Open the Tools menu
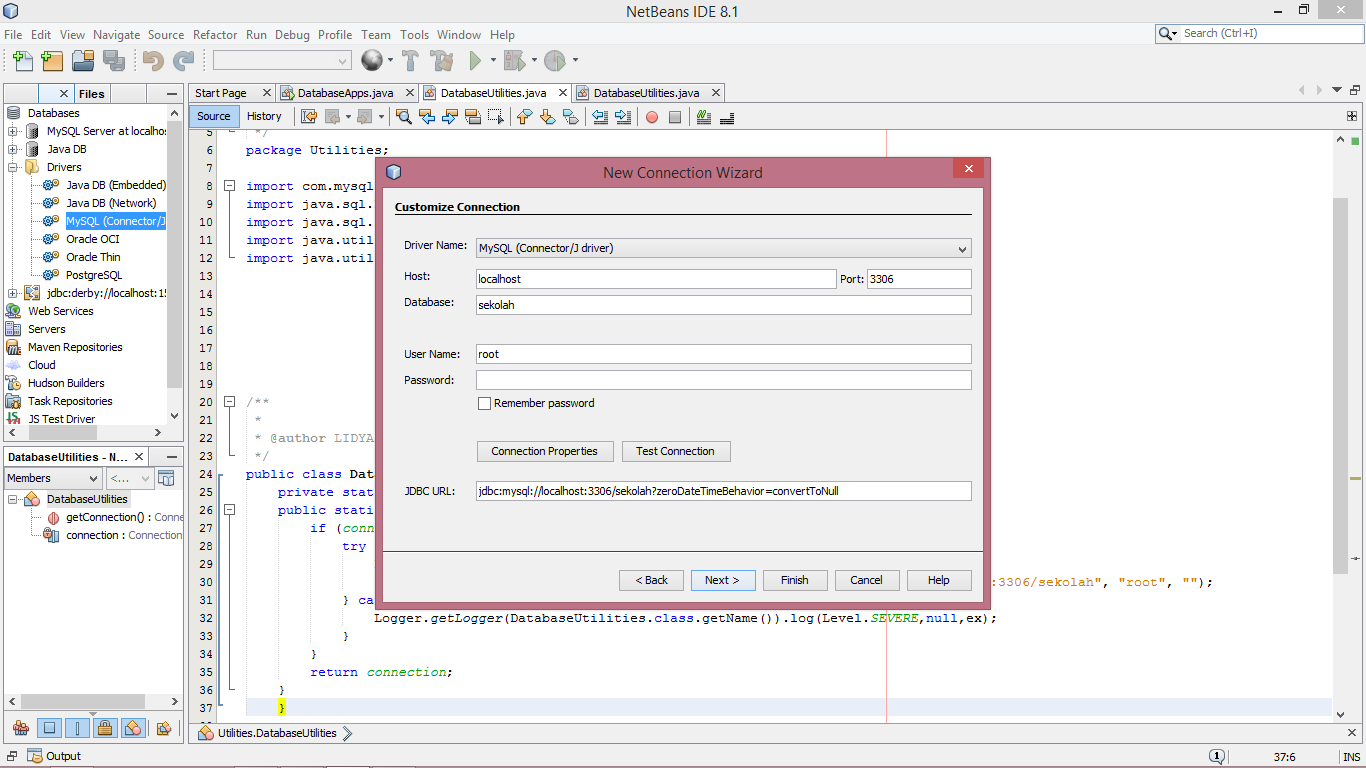This screenshot has width=1366, height=768. [414, 34]
